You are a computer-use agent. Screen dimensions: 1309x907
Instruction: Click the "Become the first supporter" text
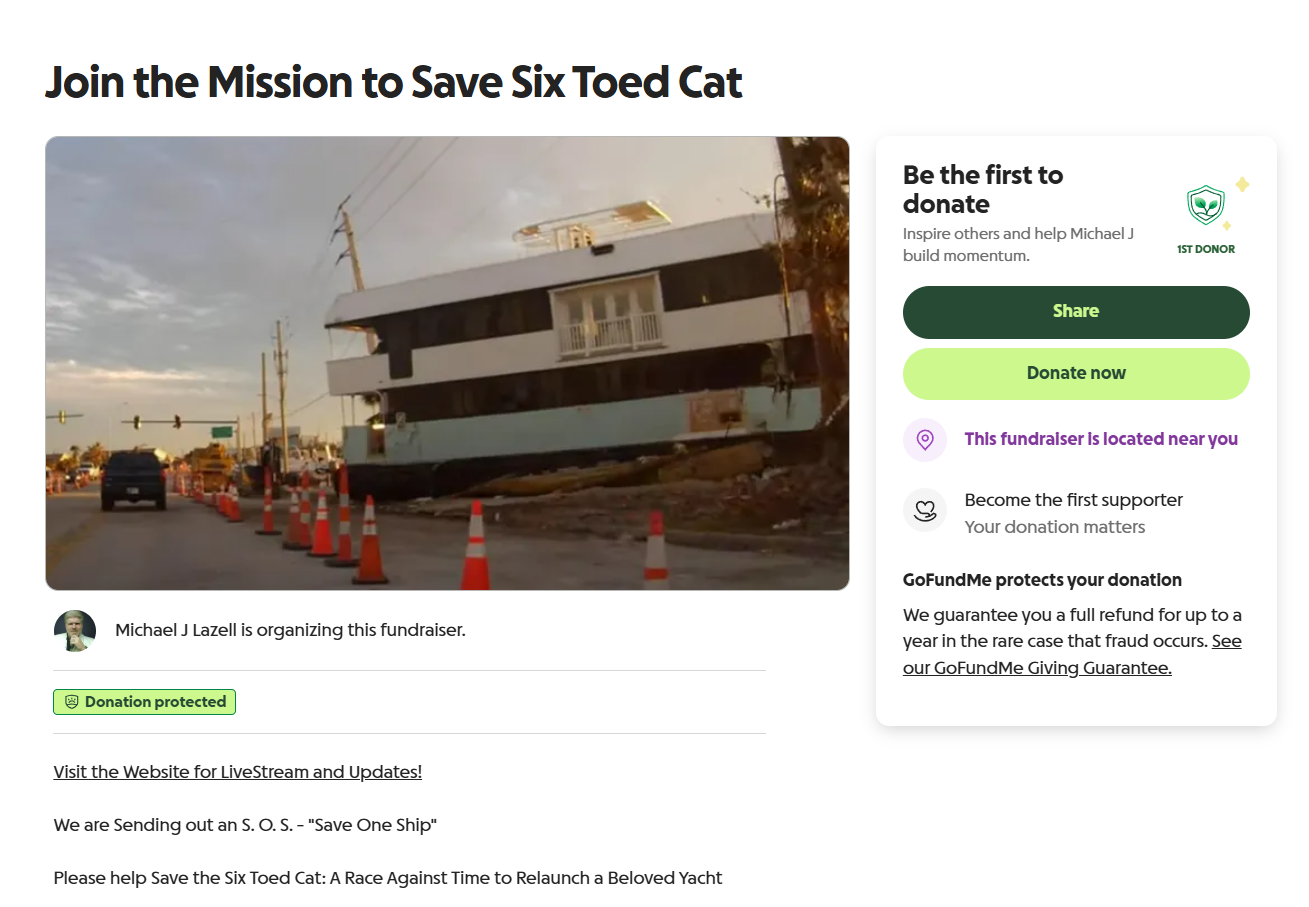[x=1073, y=500]
